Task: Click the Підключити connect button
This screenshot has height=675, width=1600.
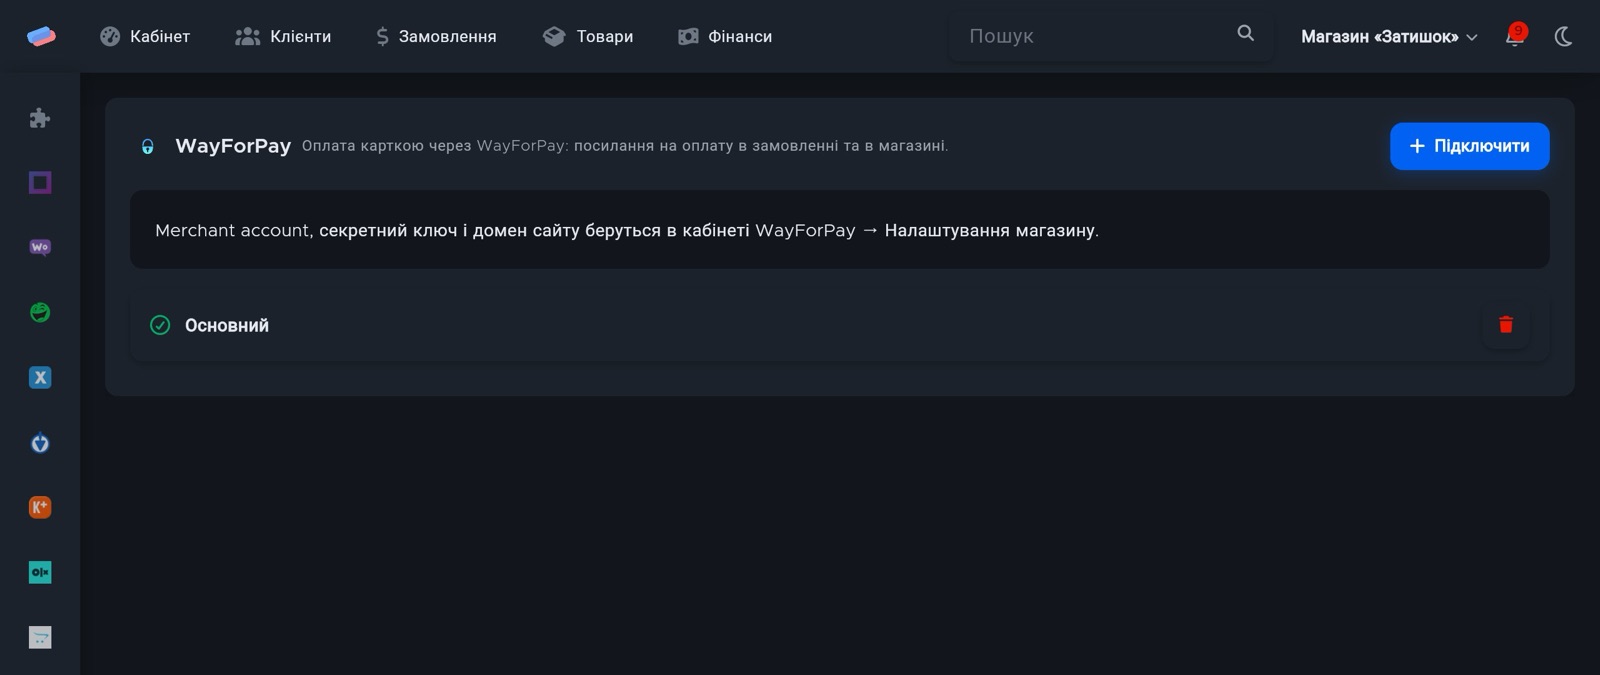Action: tap(1469, 146)
